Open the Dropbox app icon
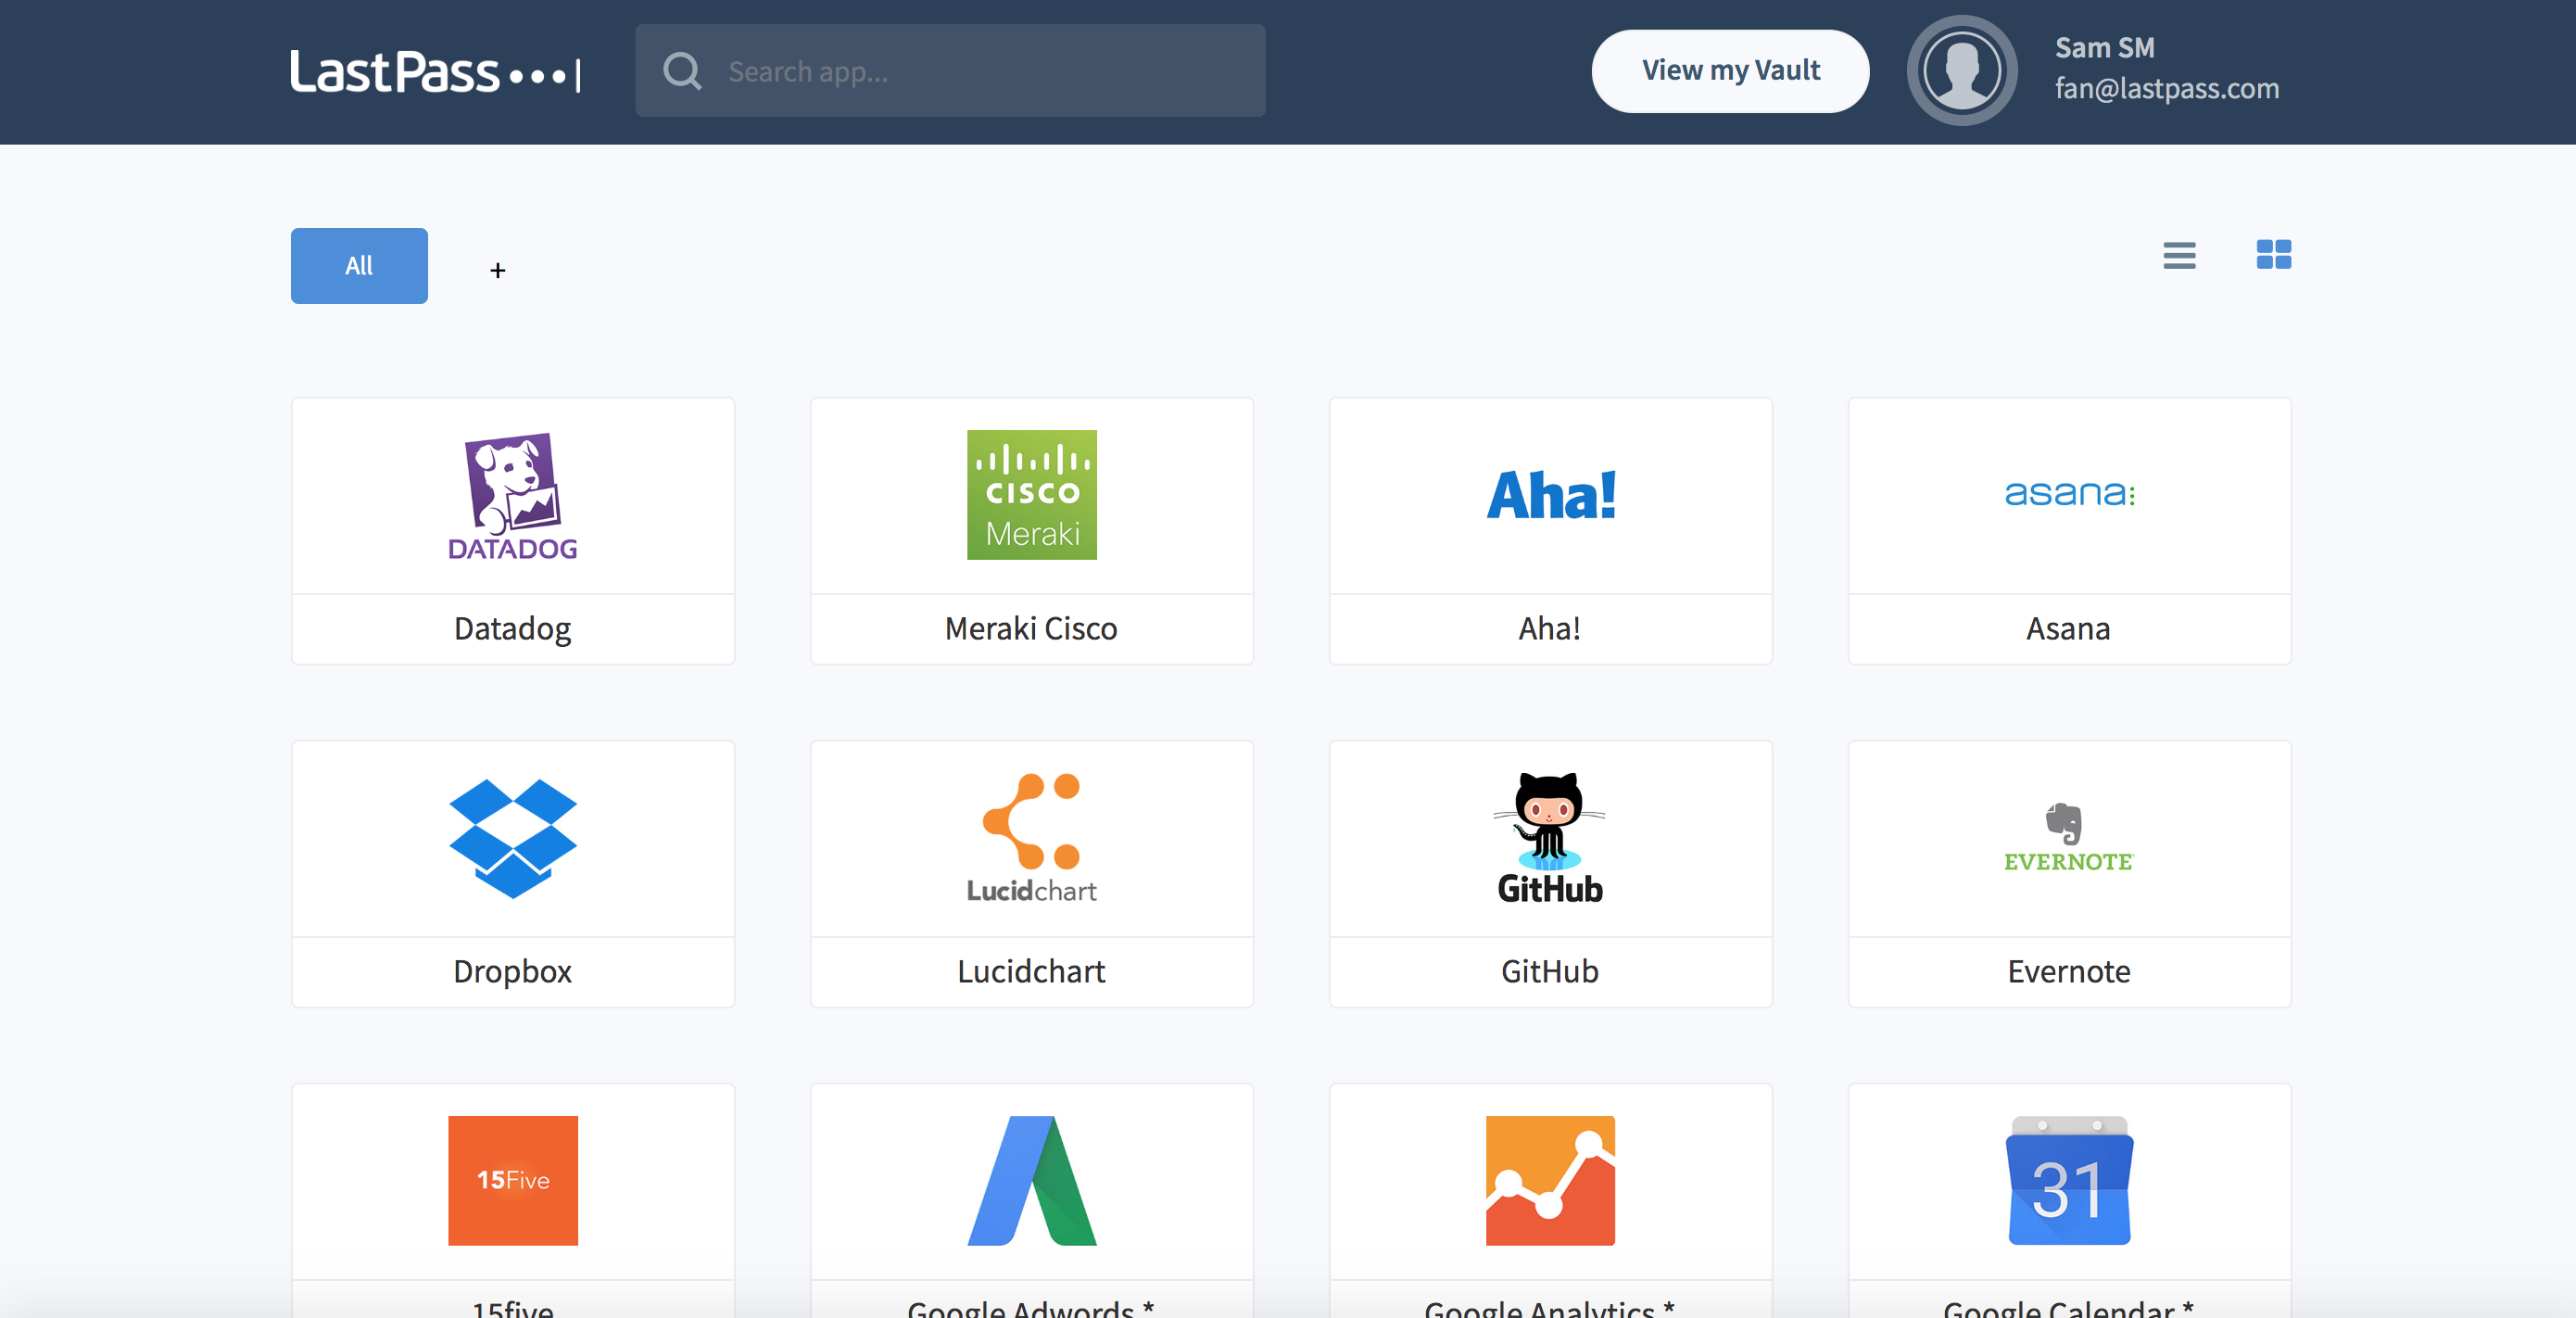The image size is (2576, 1318). coord(513,838)
